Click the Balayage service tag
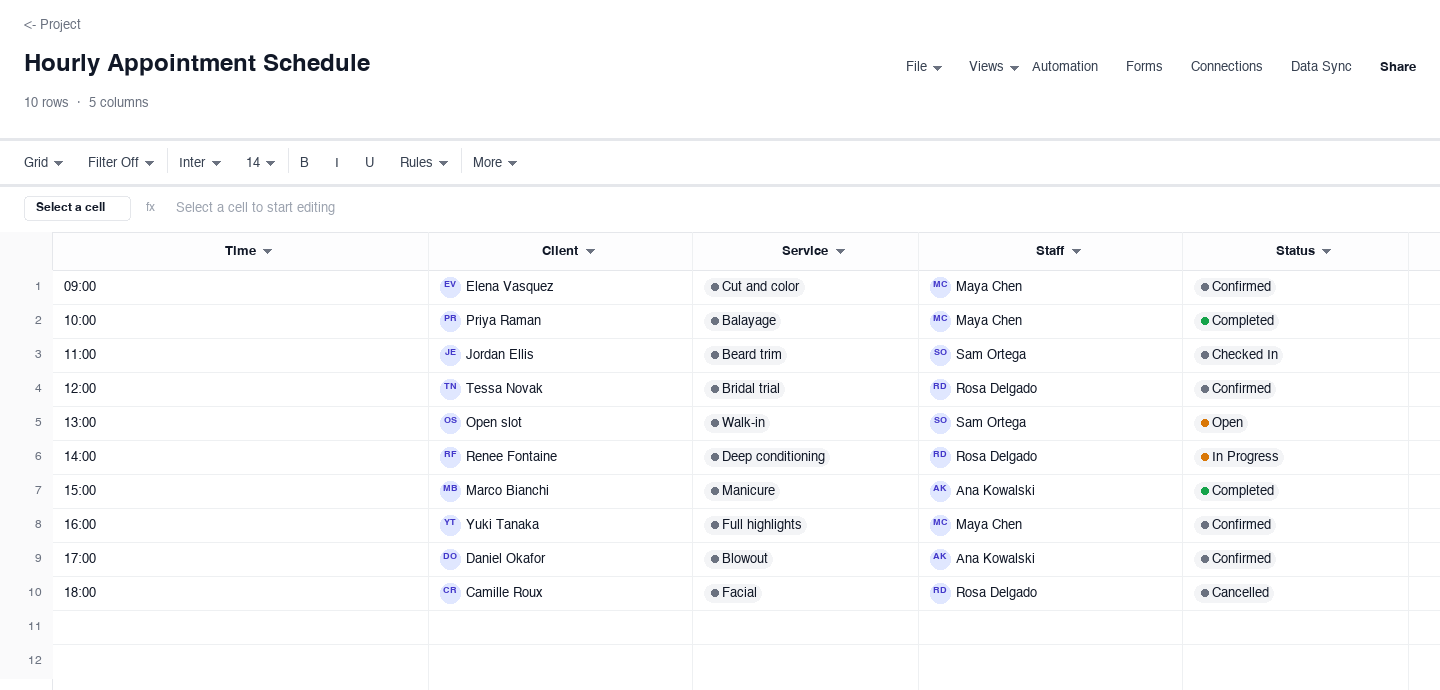Screen dimensions: 1440x690 [742, 321]
